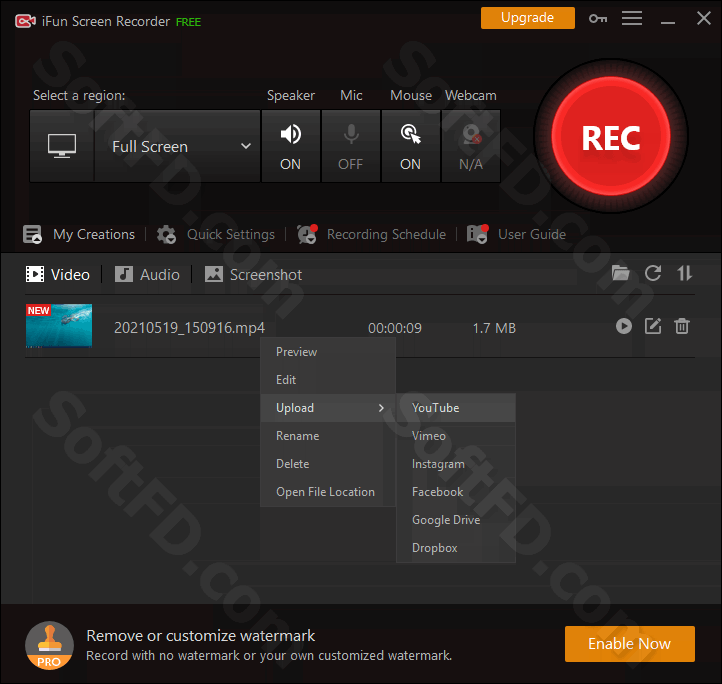Click the Upgrade button
The width and height of the screenshot is (722, 684).
click(x=528, y=18)
